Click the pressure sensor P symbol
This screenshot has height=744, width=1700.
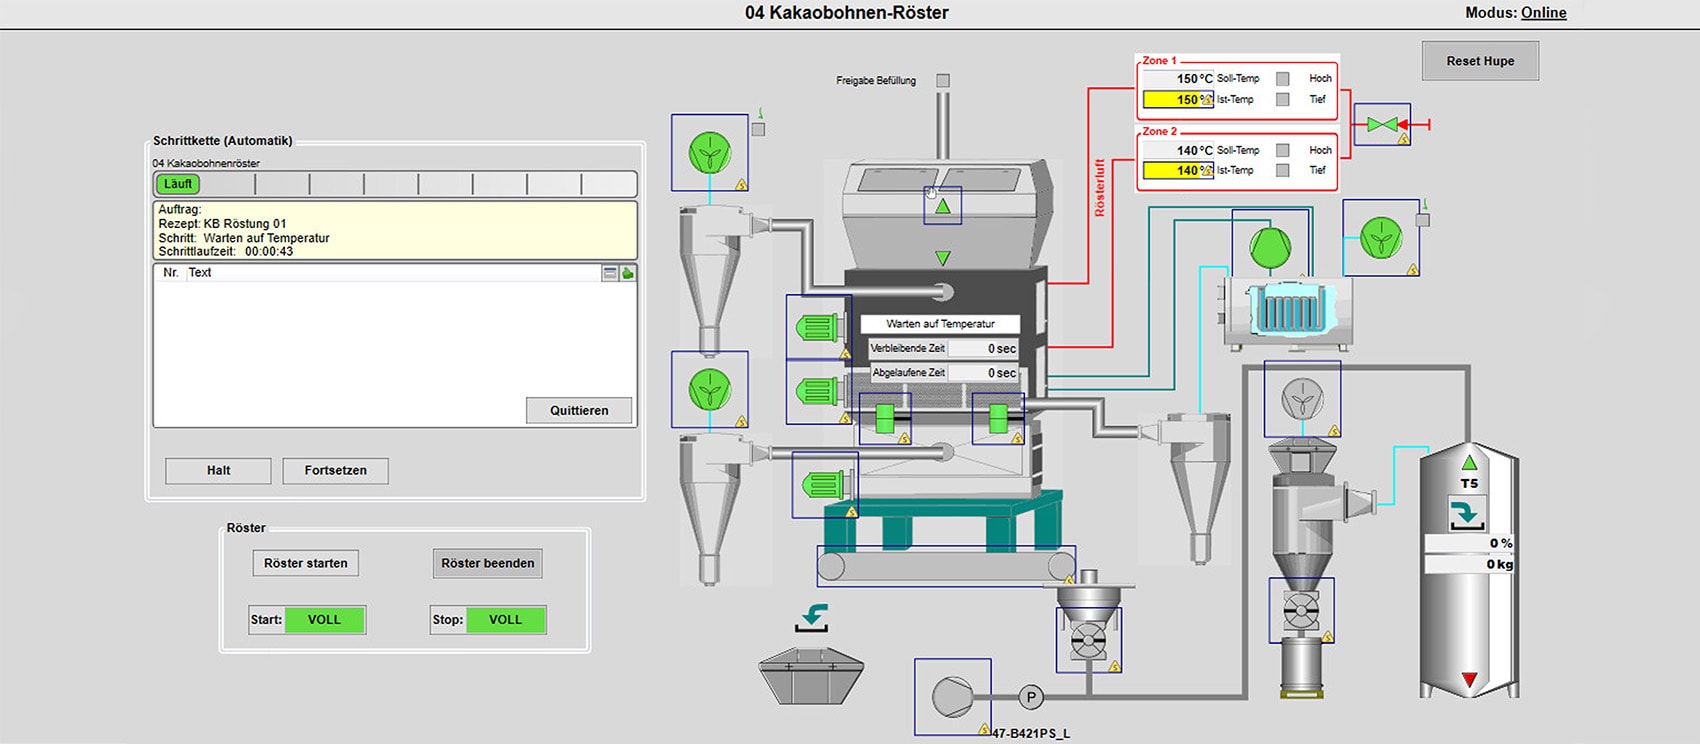1030,697
